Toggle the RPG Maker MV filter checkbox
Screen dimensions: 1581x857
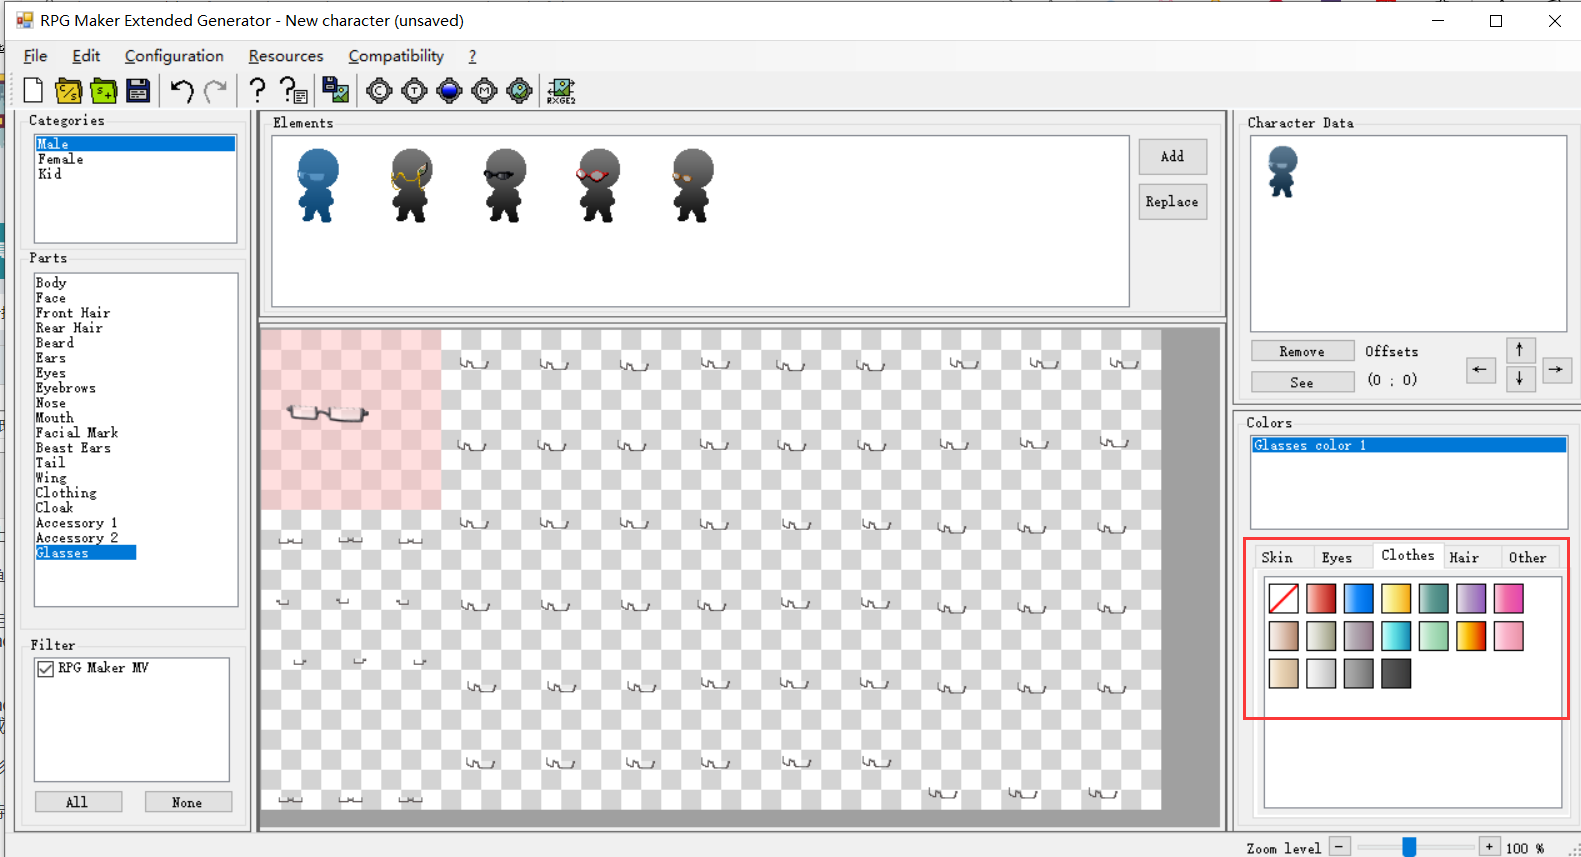pyautogui.click(x=46, y=669)
